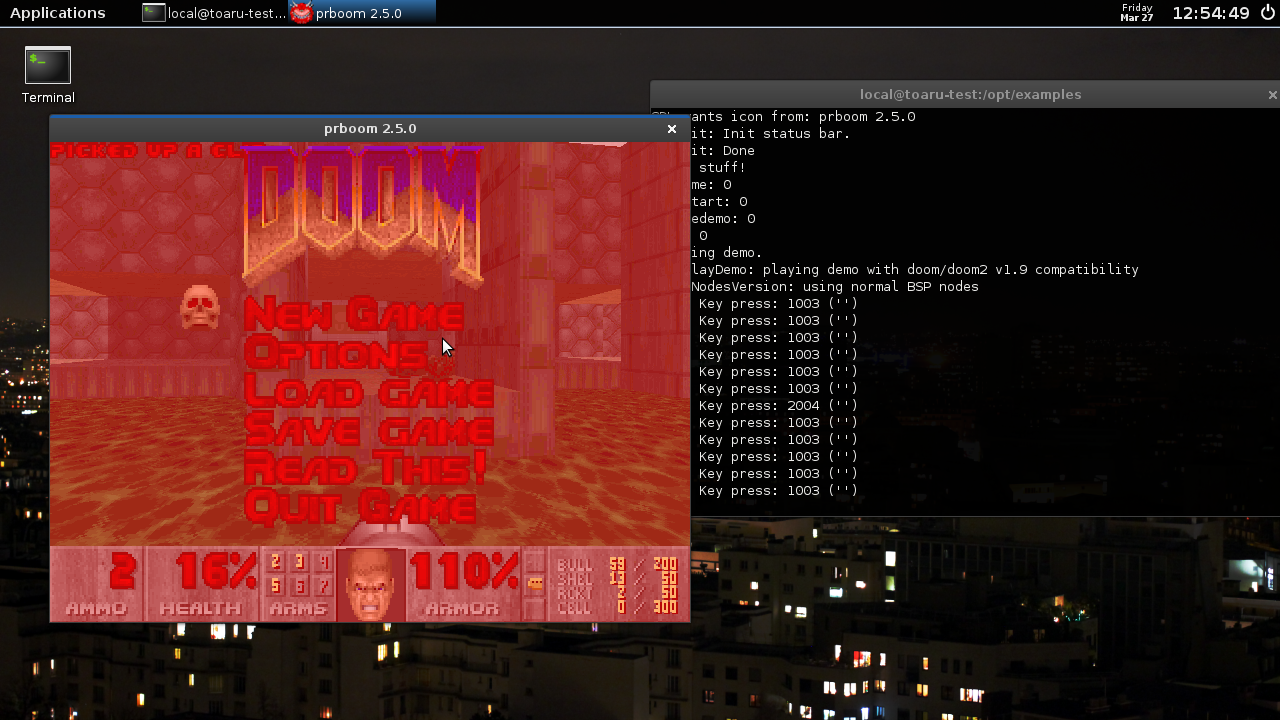Click the power icon in top panel
Screen dimensions: 1280x720
pos(1268,13)
